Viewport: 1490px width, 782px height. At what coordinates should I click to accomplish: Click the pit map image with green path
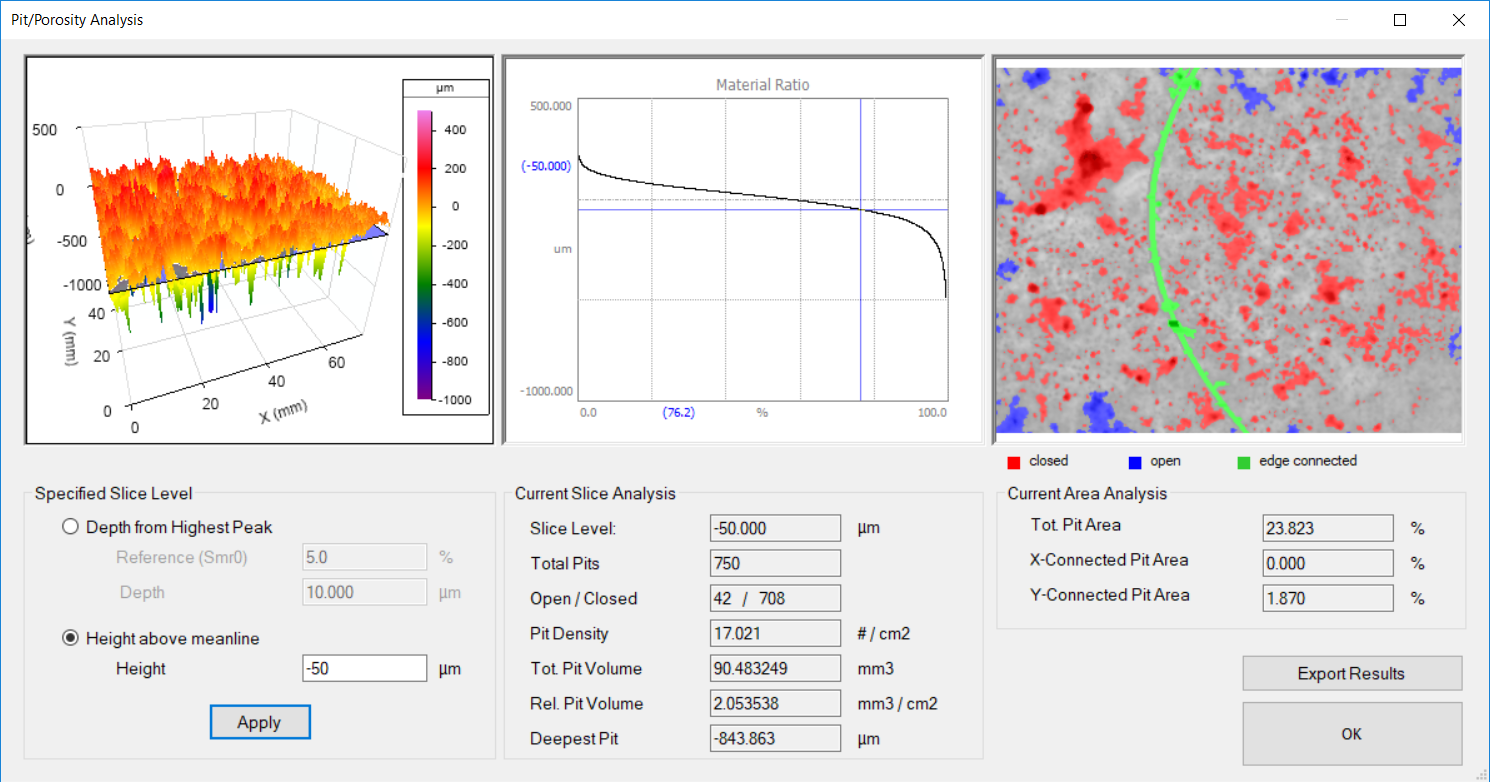coord(1228,248)
